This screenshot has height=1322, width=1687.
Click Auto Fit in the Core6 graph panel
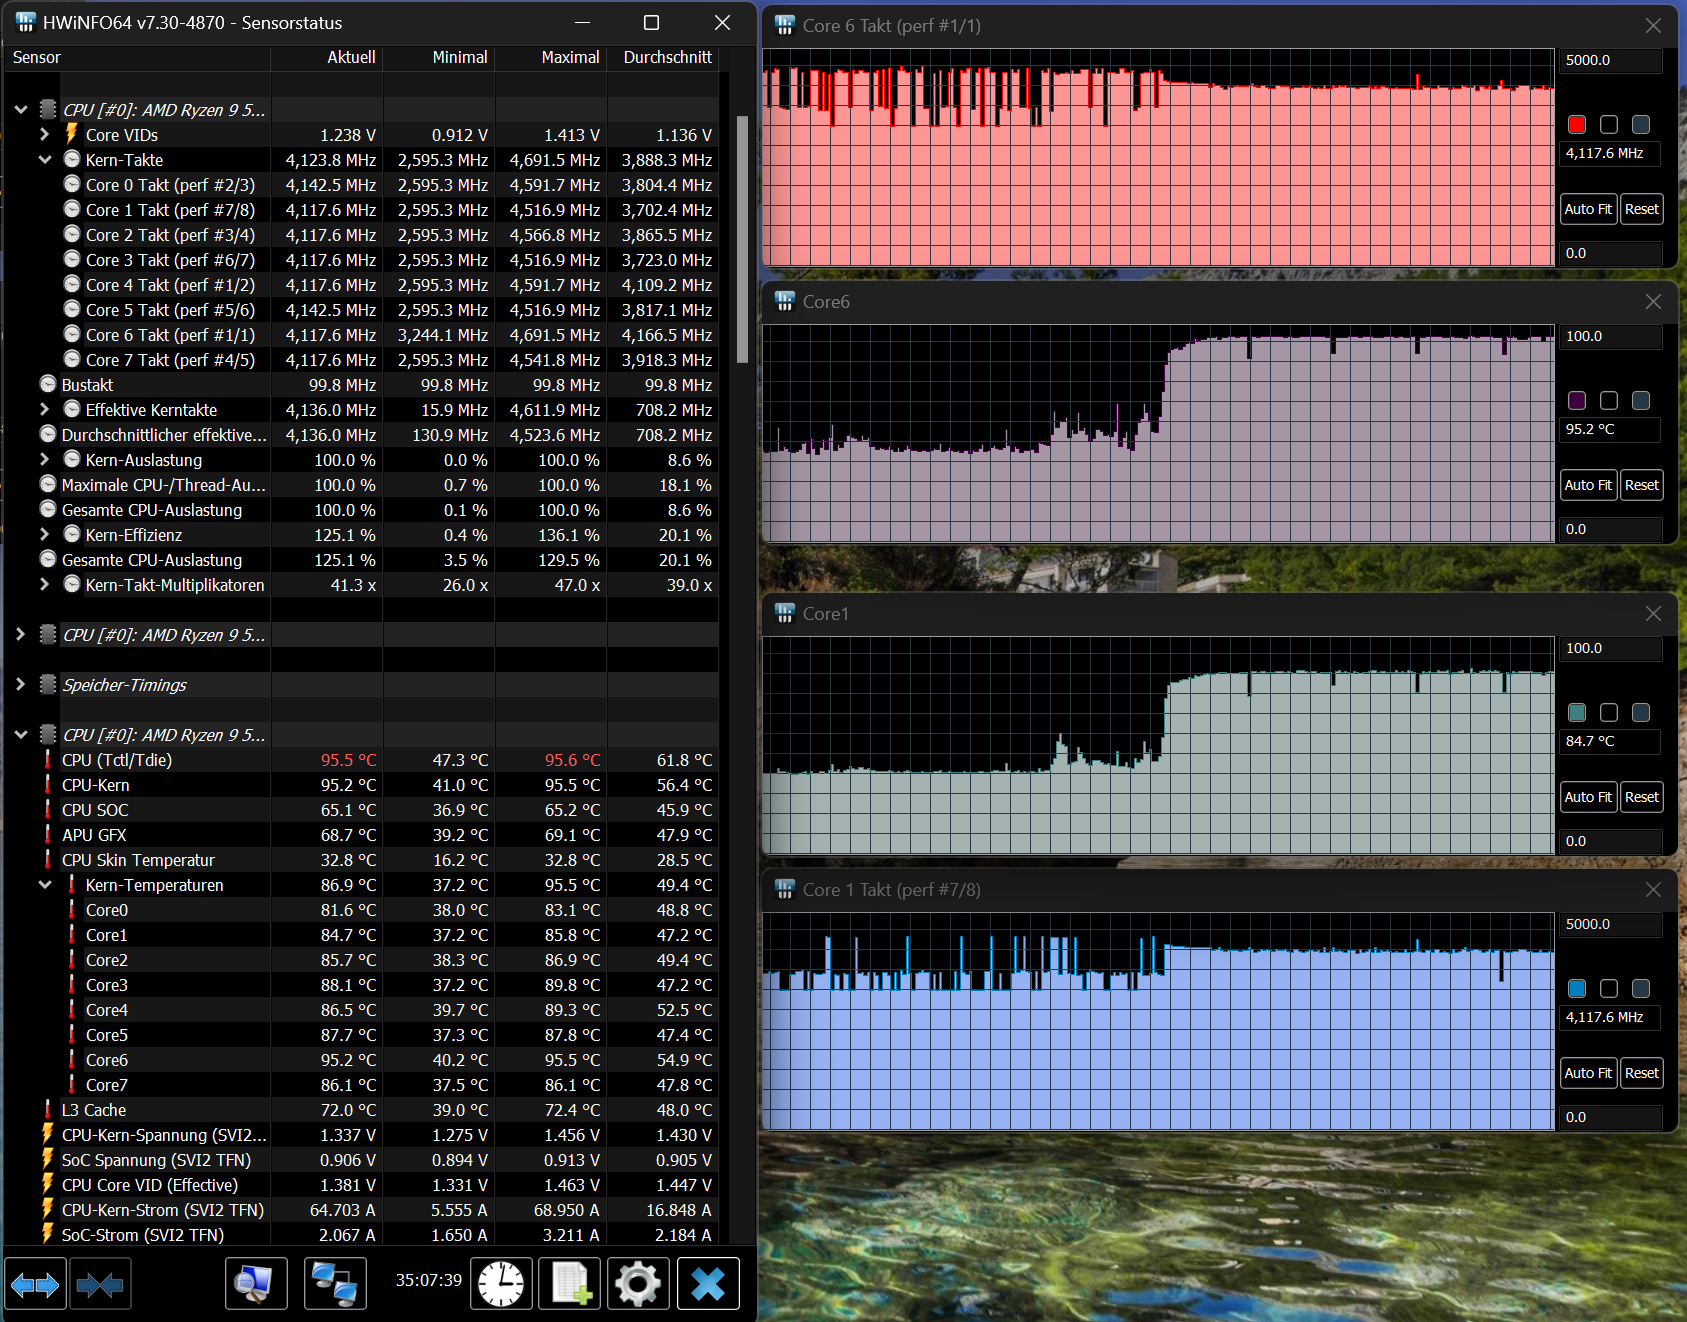[x=1588, y=484]
